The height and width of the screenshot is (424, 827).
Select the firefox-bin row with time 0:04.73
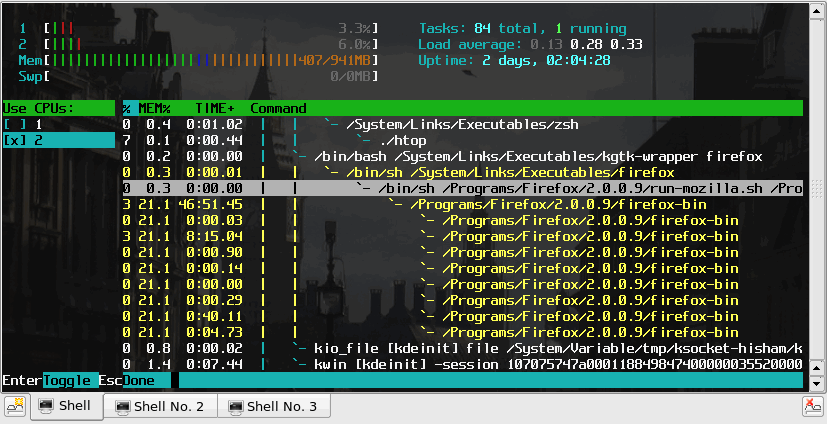point(463,332)
